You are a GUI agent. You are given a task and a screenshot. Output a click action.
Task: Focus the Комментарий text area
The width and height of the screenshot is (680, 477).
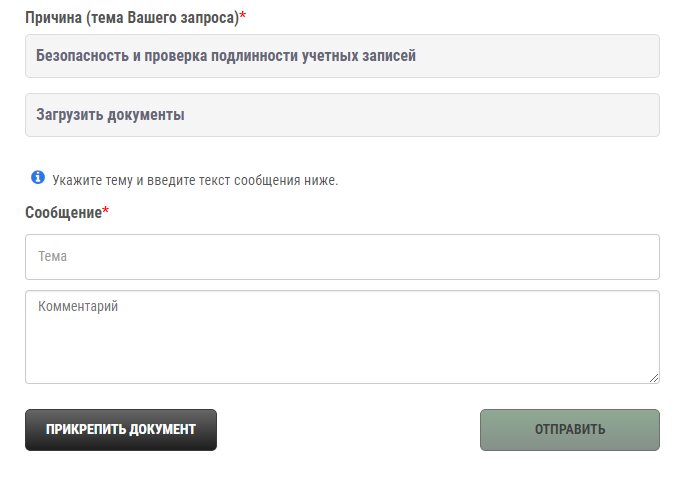(342, 337)
